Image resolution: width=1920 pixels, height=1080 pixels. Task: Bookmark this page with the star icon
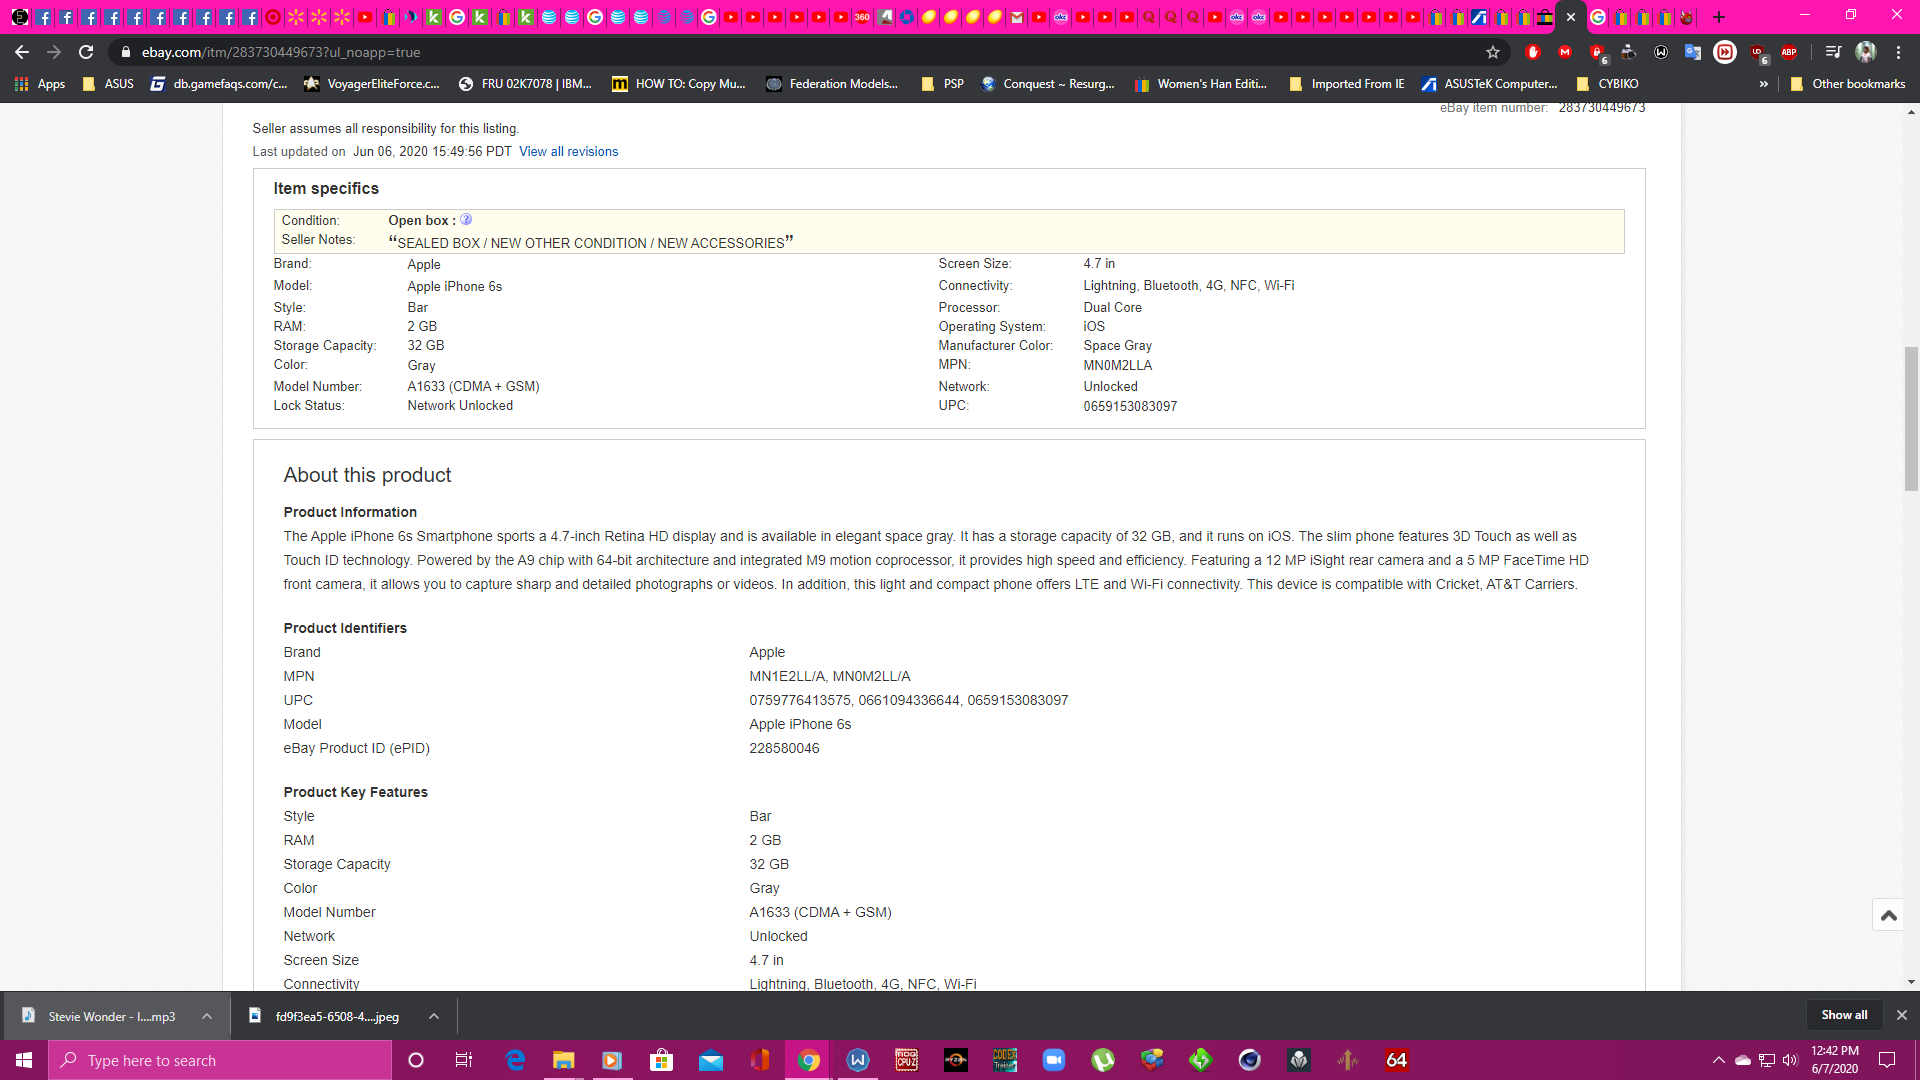click(1493, 52)
